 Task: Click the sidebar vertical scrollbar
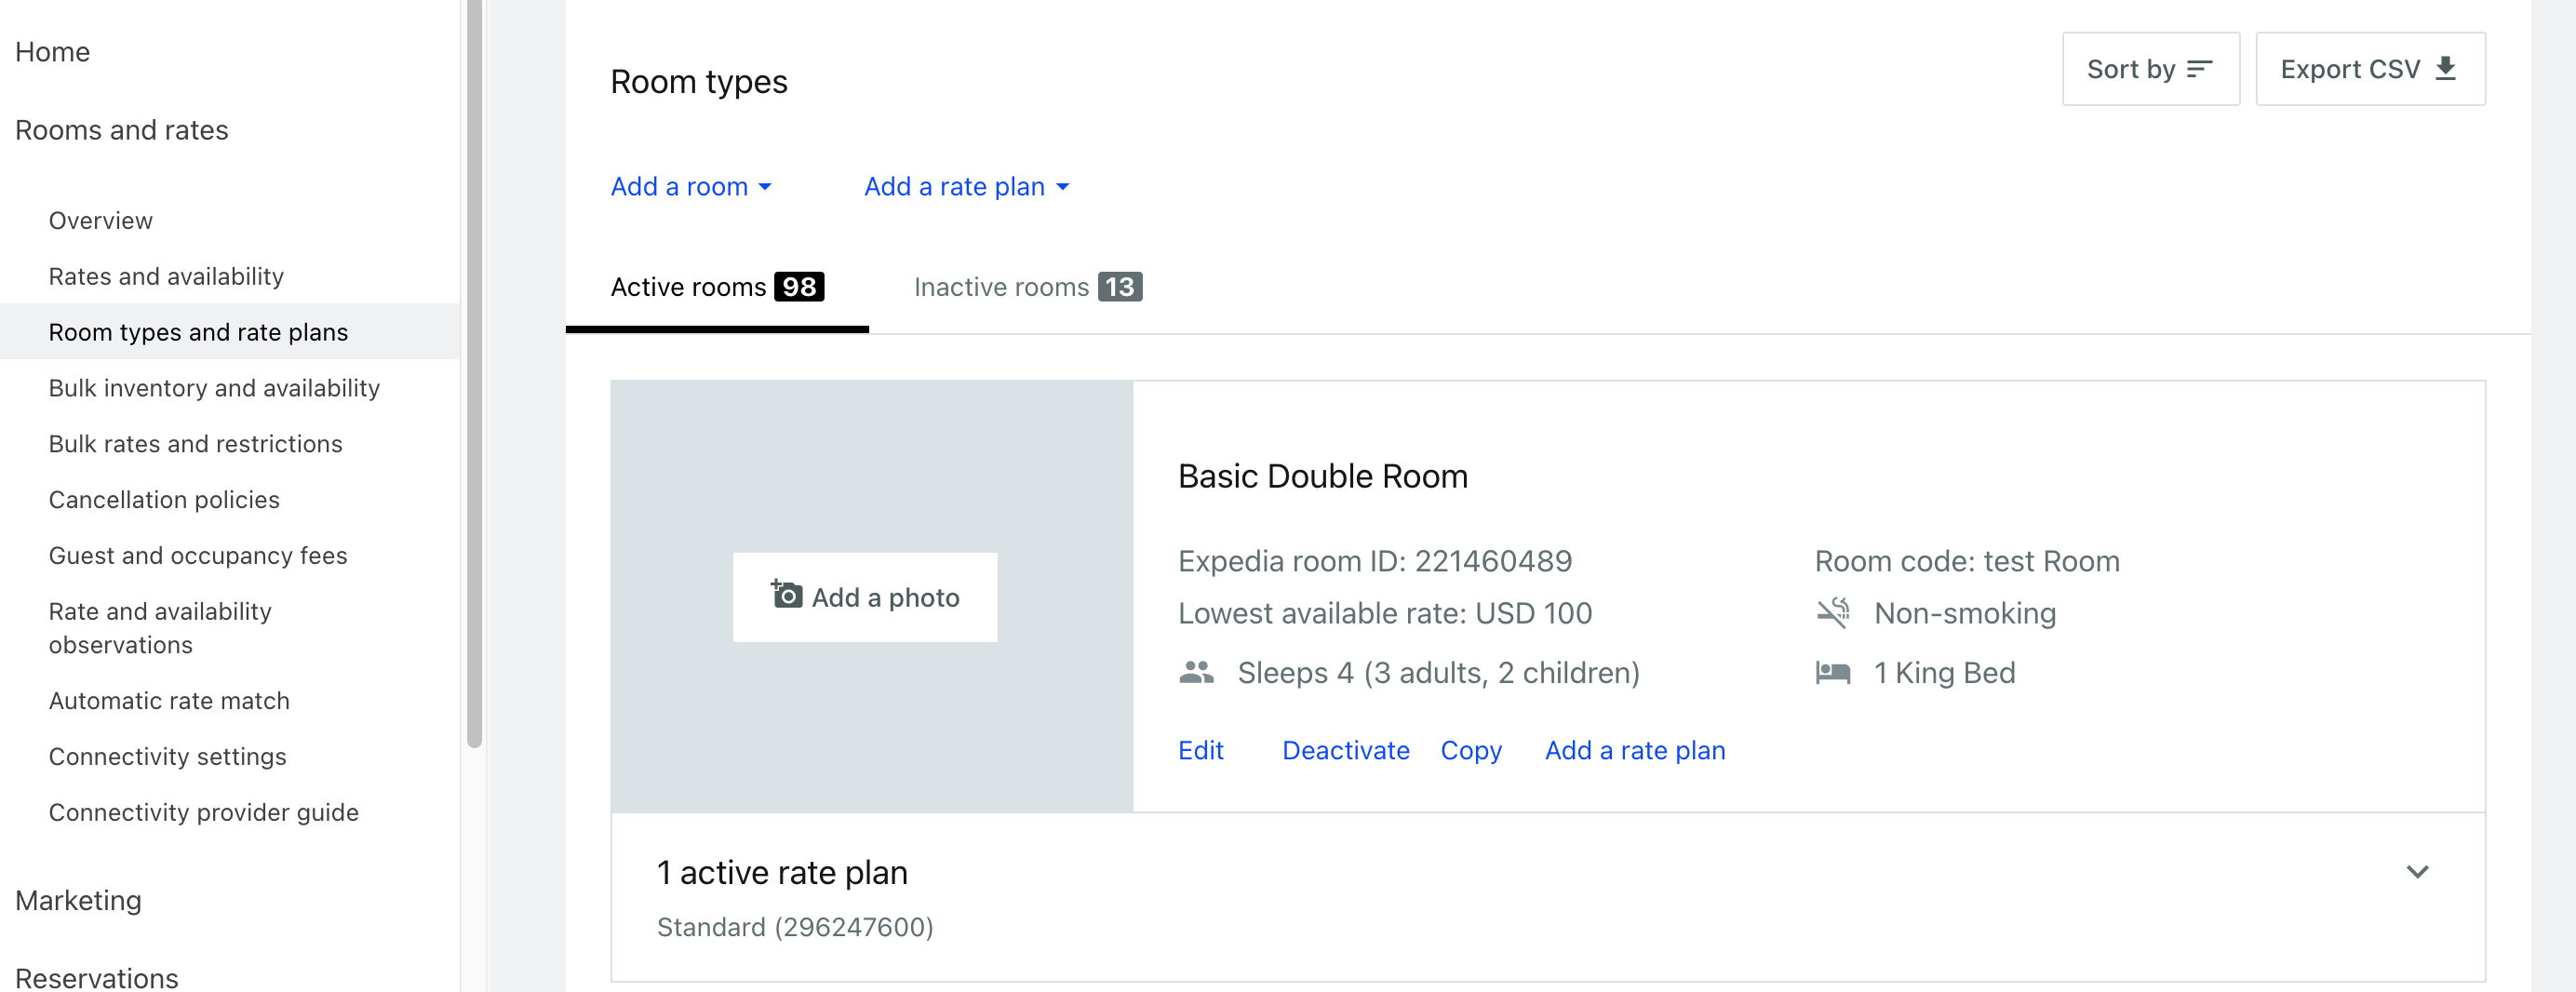[x=474, y=400]
